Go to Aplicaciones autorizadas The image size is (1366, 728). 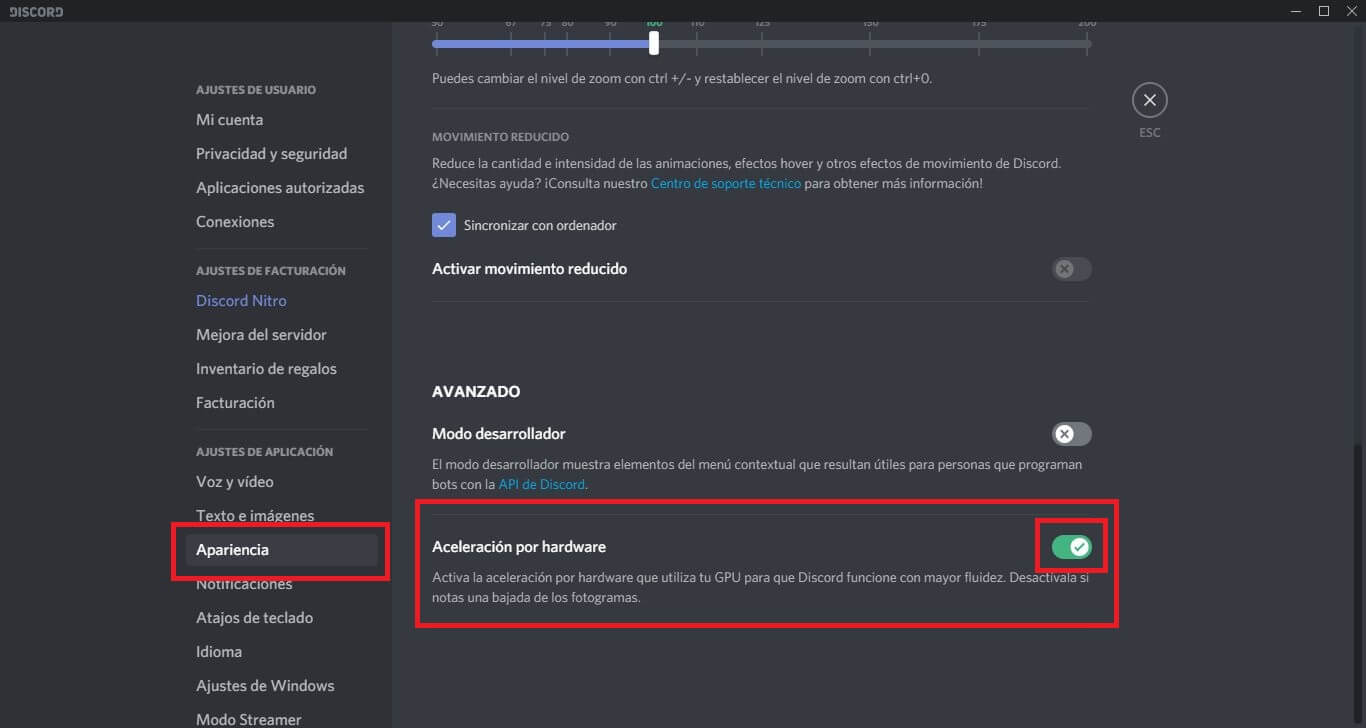[280, 188]
